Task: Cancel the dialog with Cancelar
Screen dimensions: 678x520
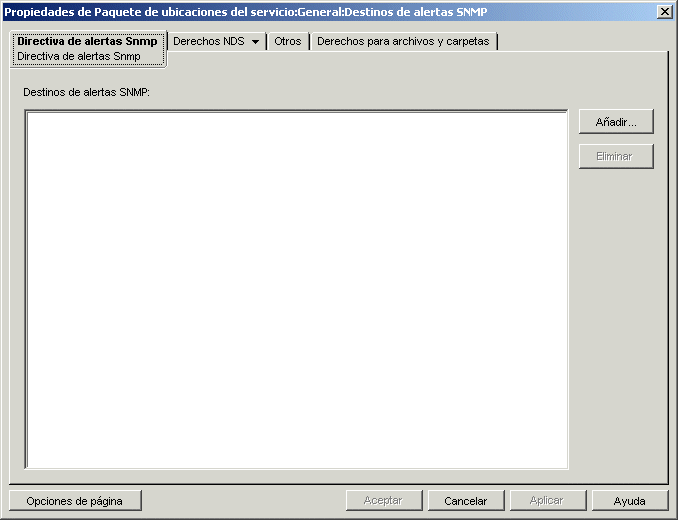Action: coord(466,501)
